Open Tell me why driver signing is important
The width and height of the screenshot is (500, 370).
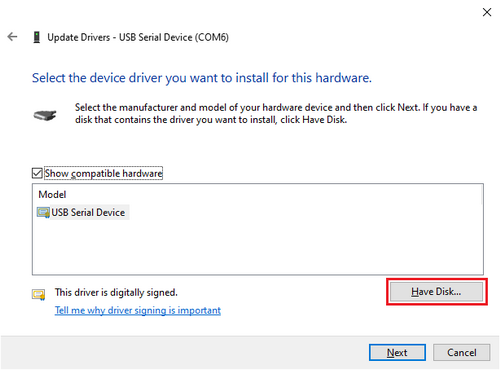click(x=138, y=310)
